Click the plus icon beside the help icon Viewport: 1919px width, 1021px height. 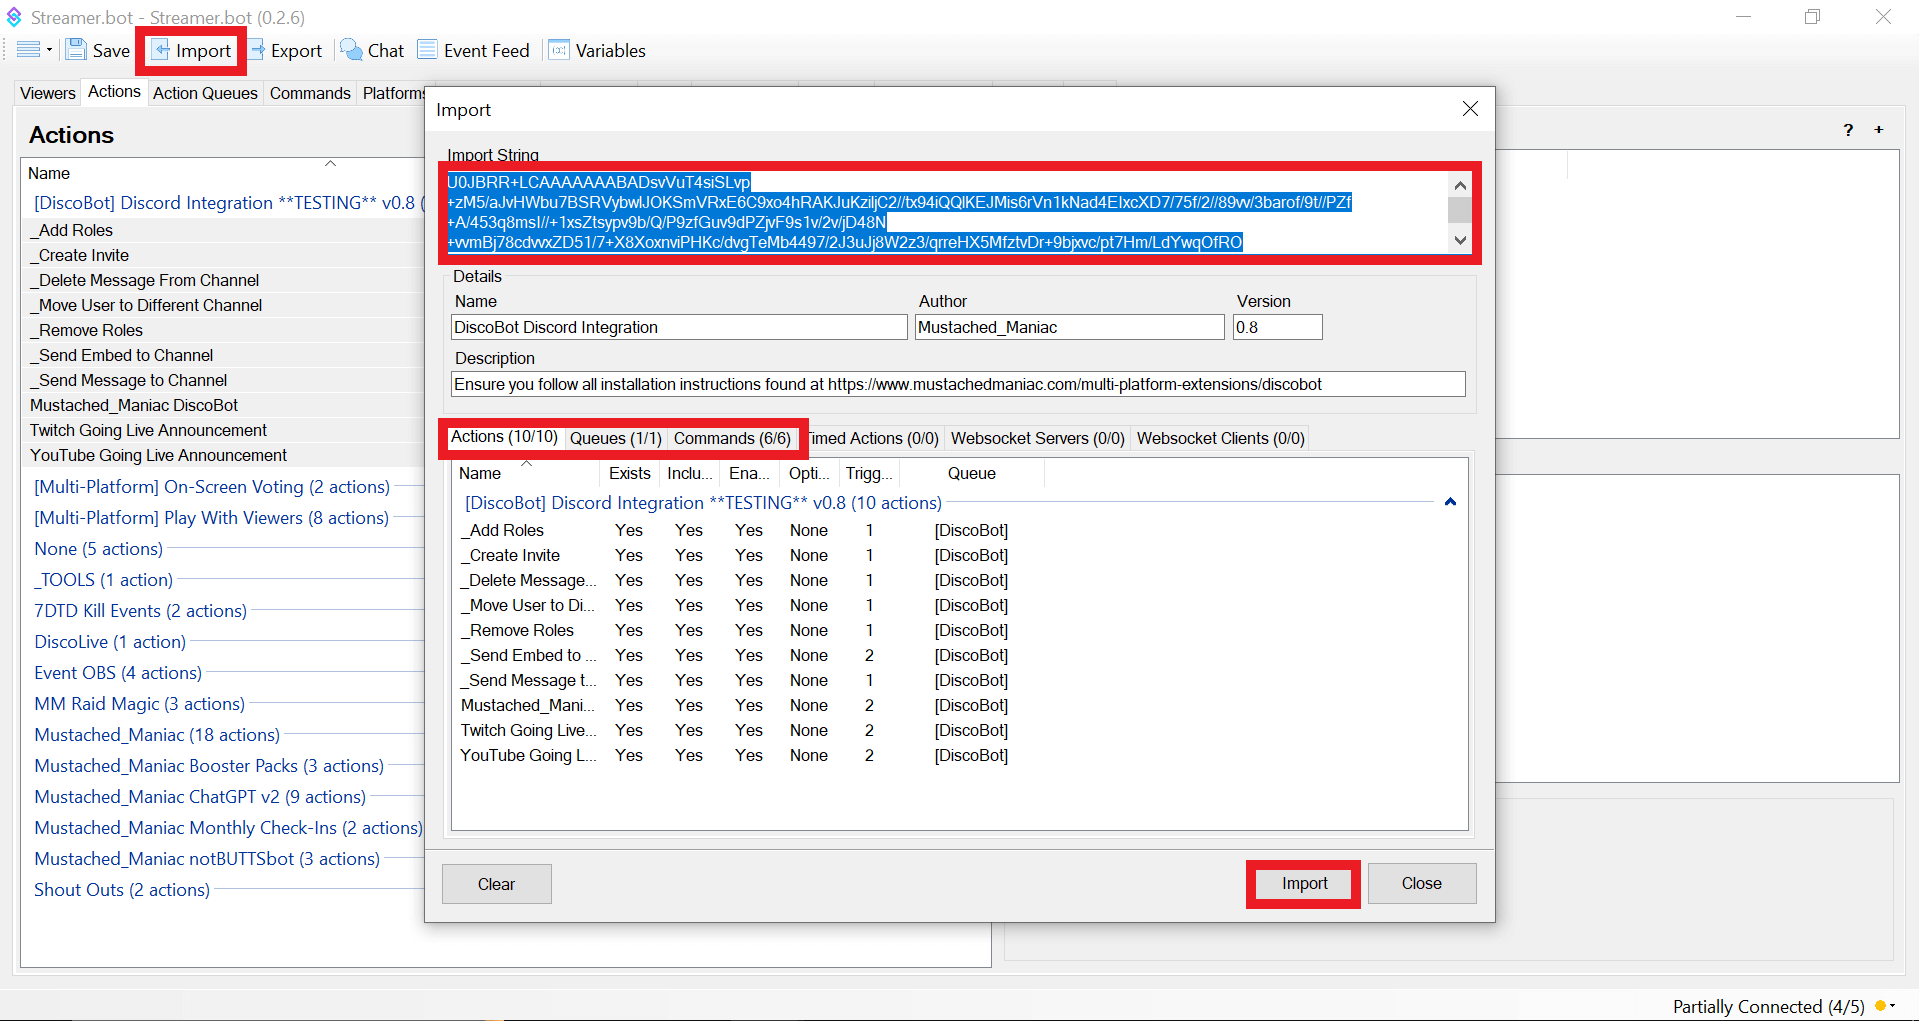tap(1879, 130)
